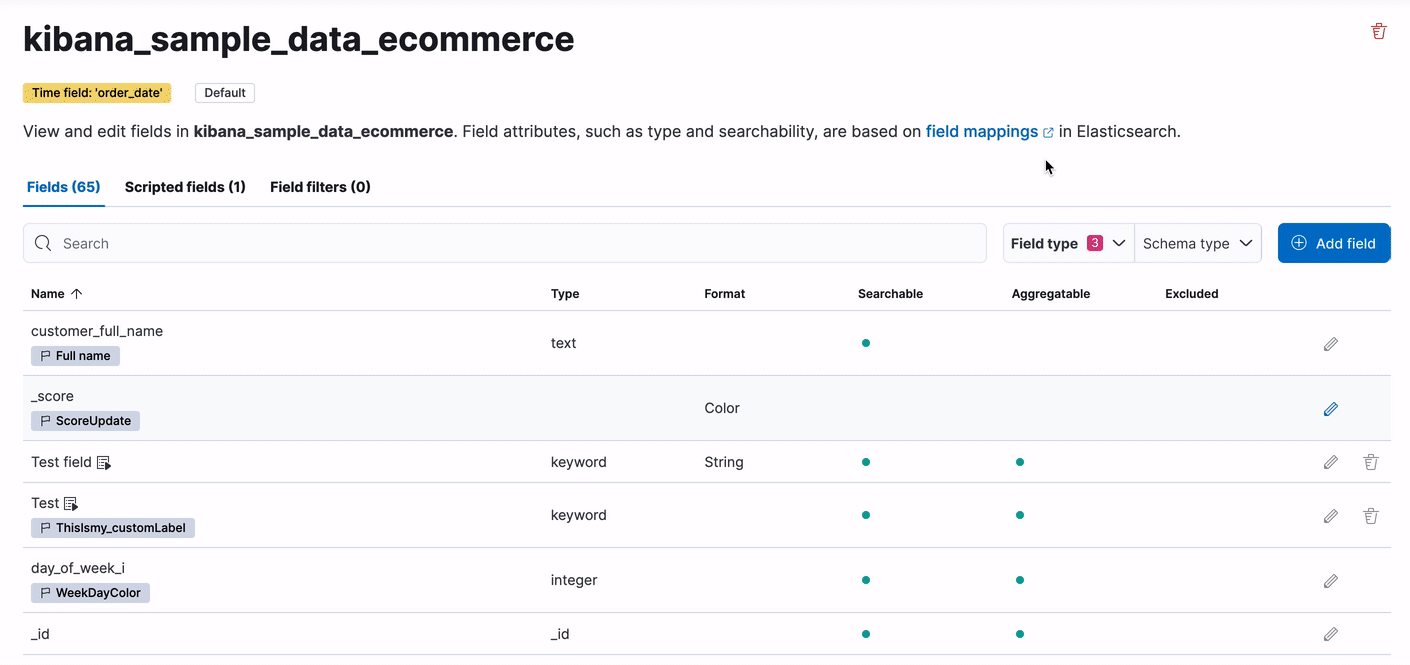Click the flag icon in WeekDayColor badge
This screenshot has height=665, width=1410.
point(45,593)
